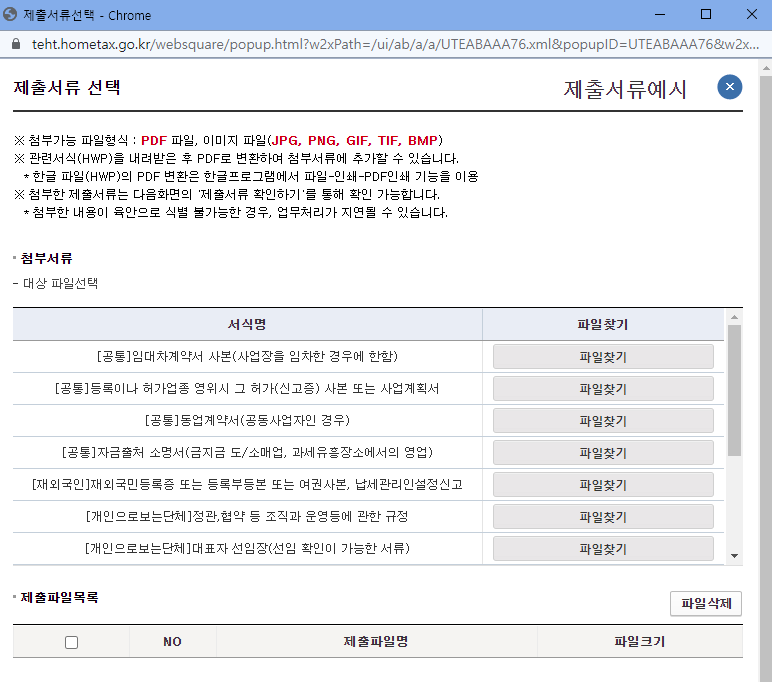
Task: Click NO column header in 제출파일목록
Action: [172, 642]
